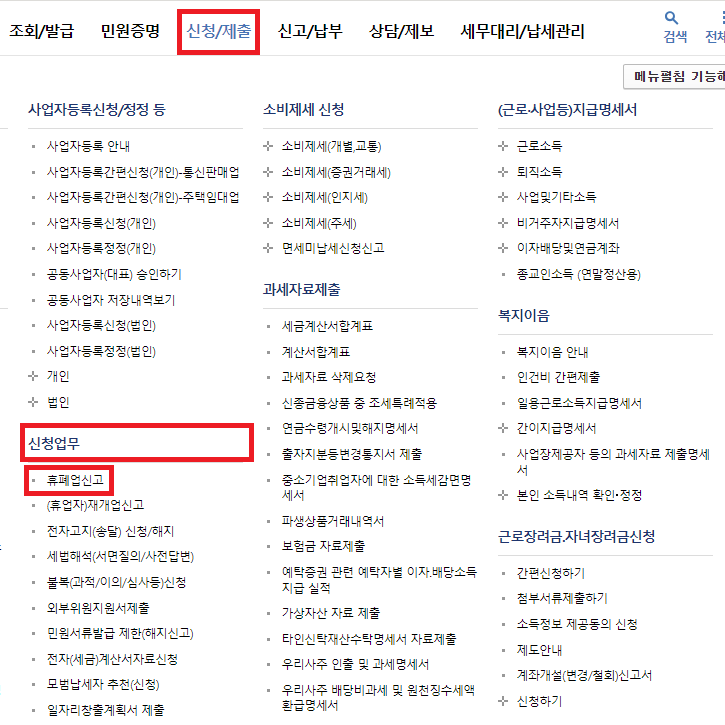
Task: Open 과세자료 삭제요청 link
Action: point(329,377)
